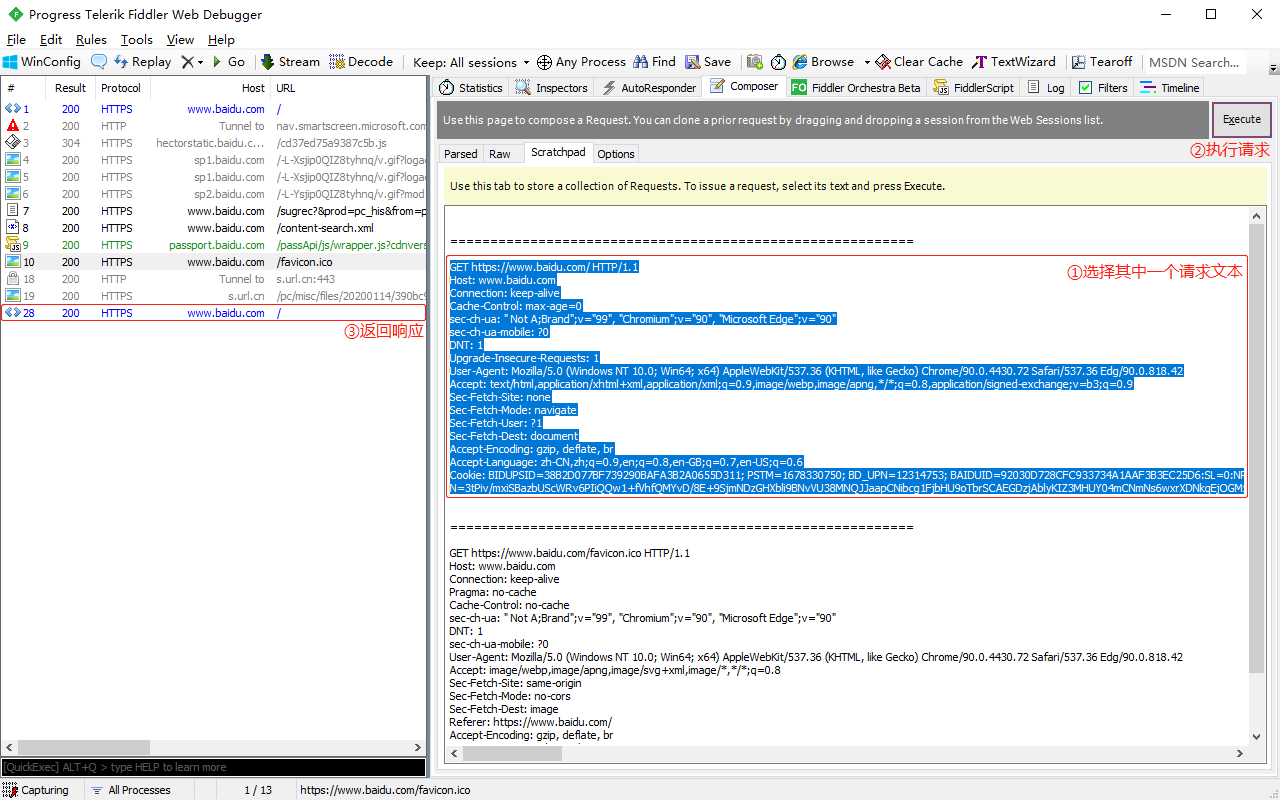Screen dimensions: 1280x800
Task: Open the Help menu
Action: [221, 40]
